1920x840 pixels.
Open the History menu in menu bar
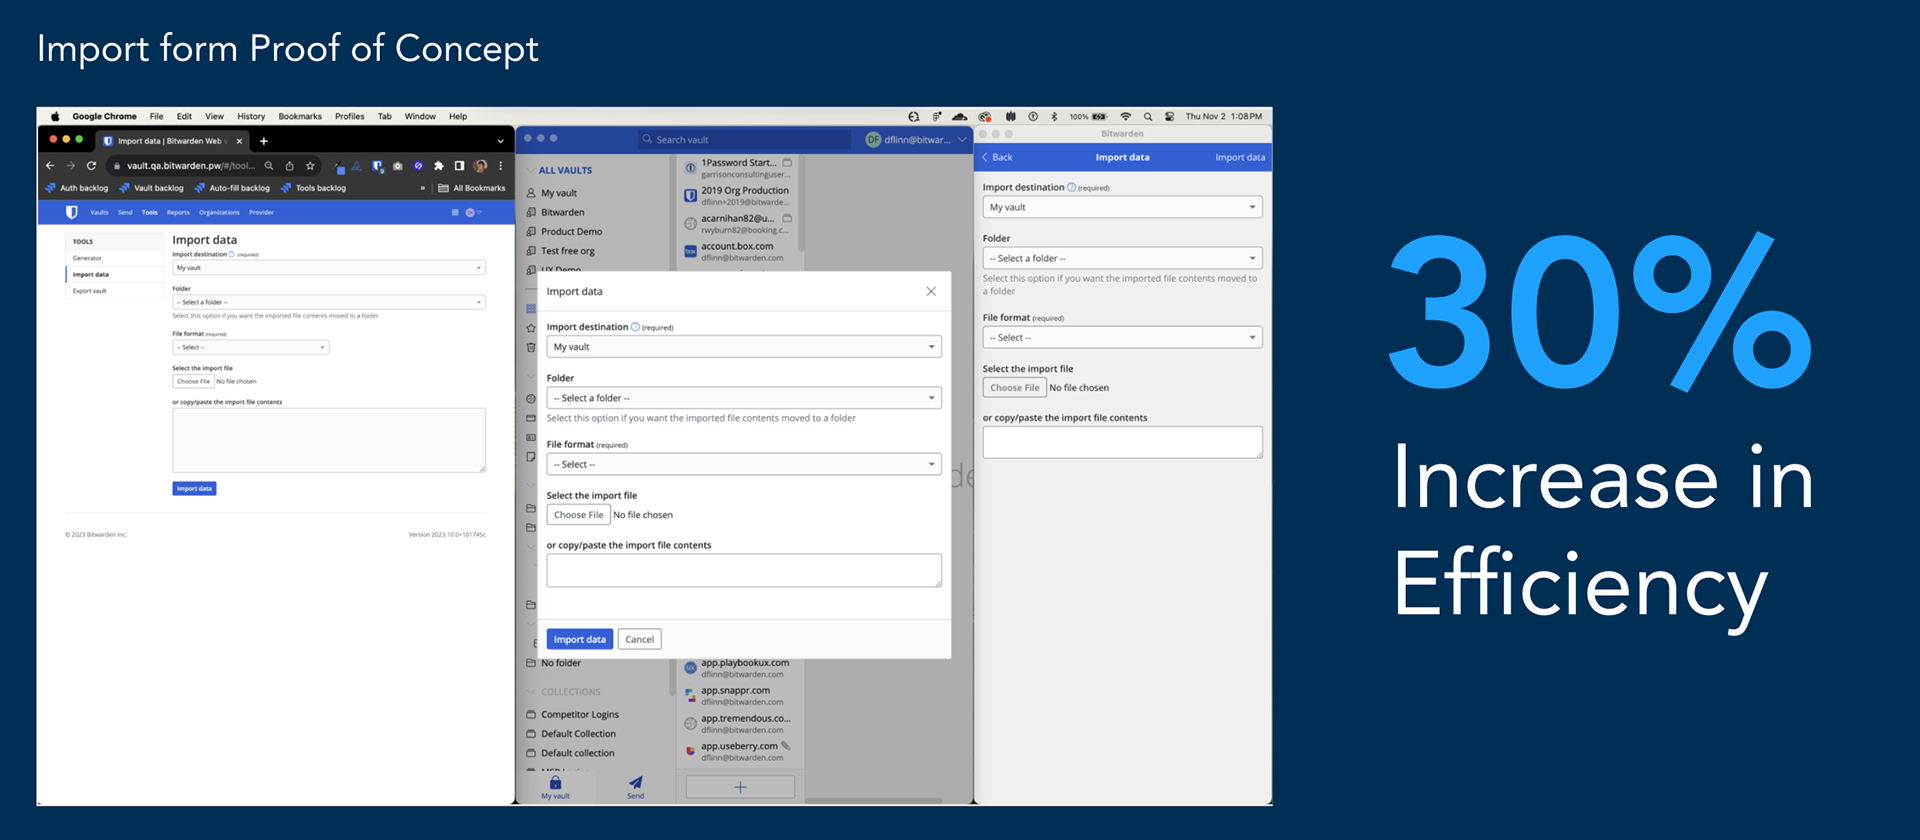251,116
